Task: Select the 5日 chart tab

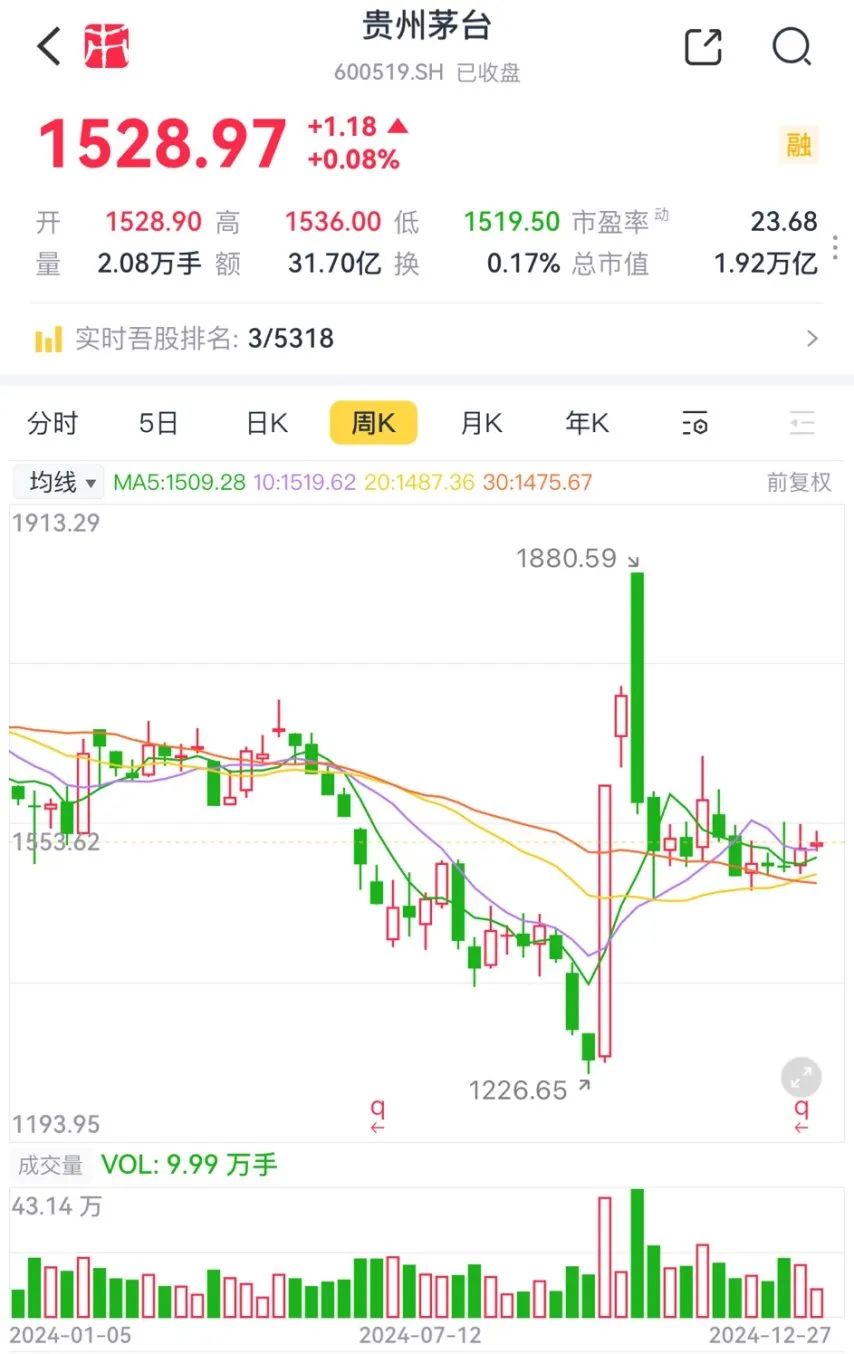Action: coord(158,423)
